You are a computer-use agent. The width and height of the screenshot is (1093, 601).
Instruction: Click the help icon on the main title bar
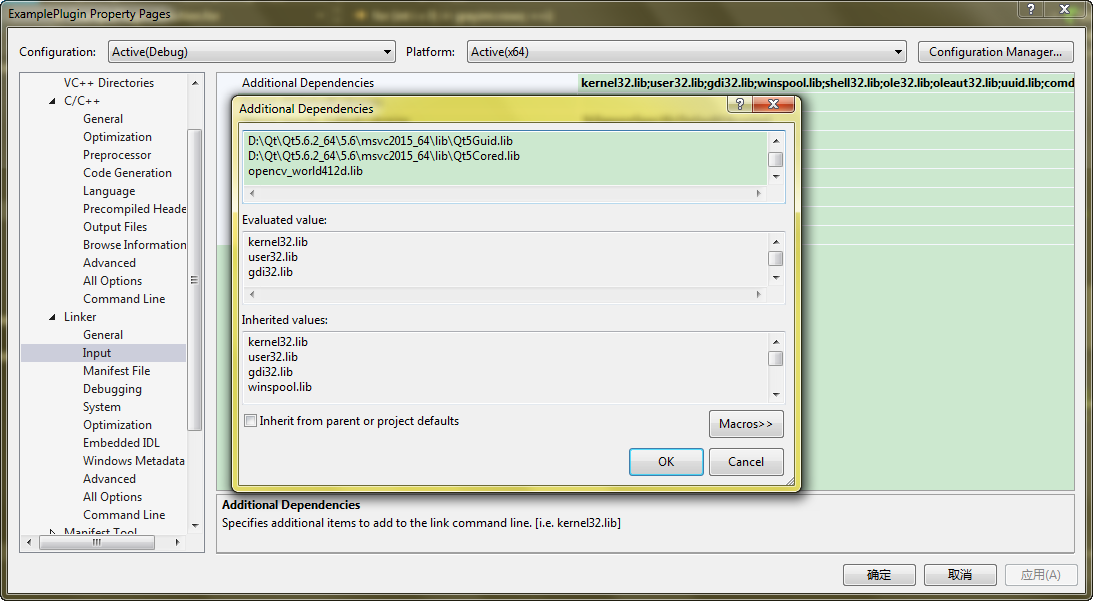1030,10
